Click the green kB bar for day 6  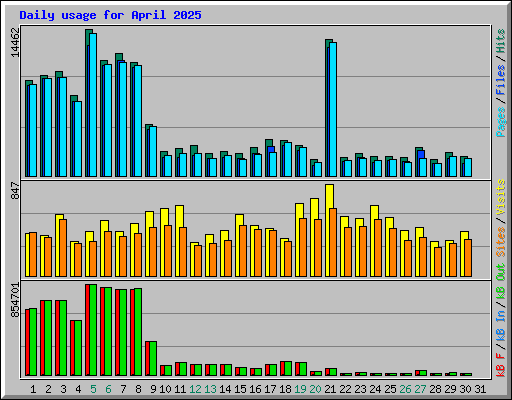point(108,332)
